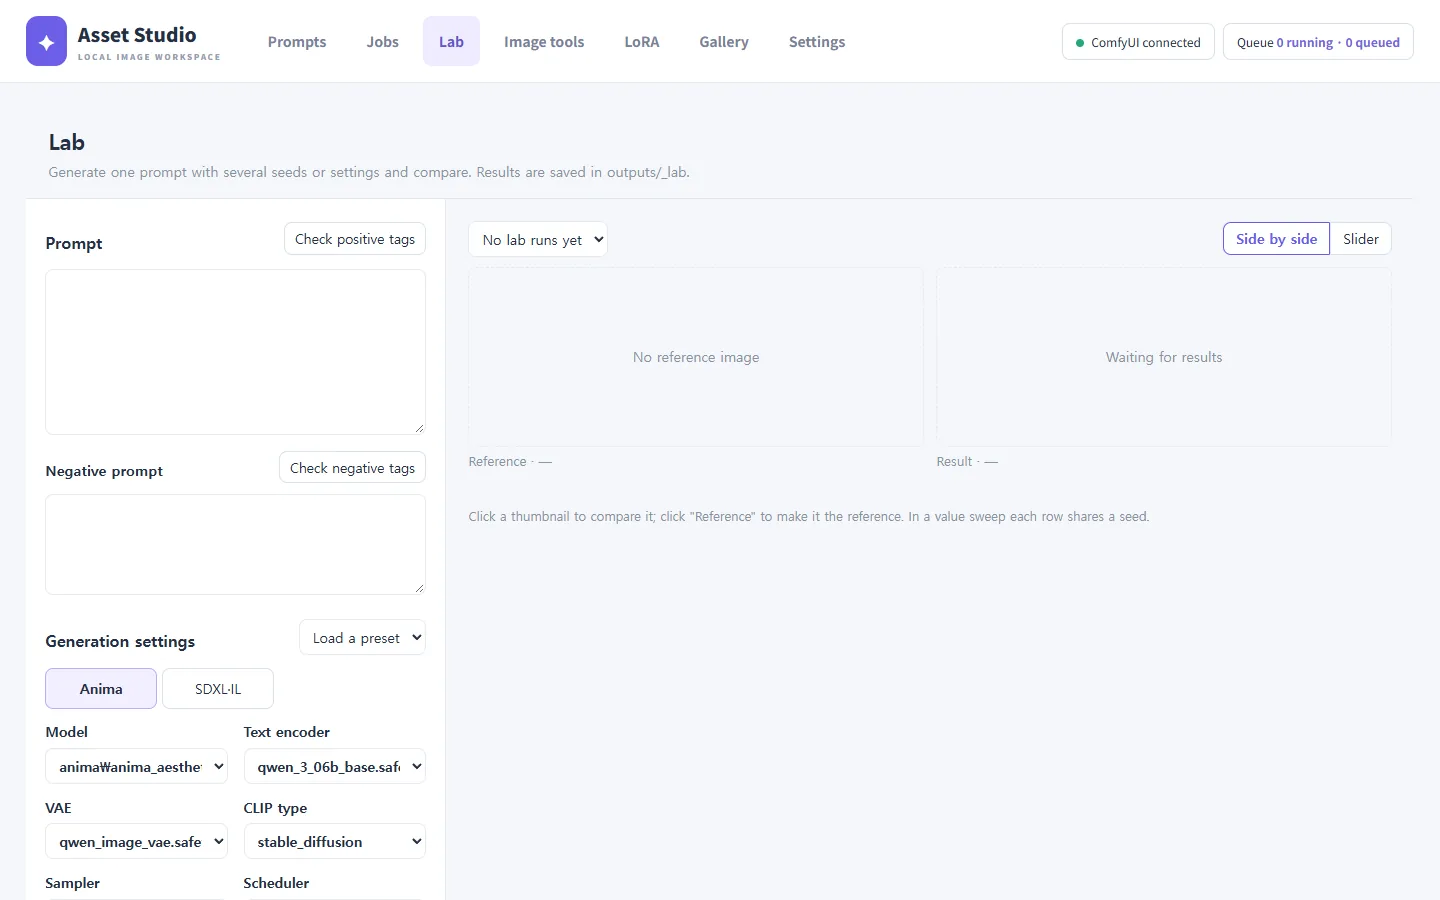The image size is (1440, 900).
Task: Open the VAE dropdown
Action: (x=136, y=842)
